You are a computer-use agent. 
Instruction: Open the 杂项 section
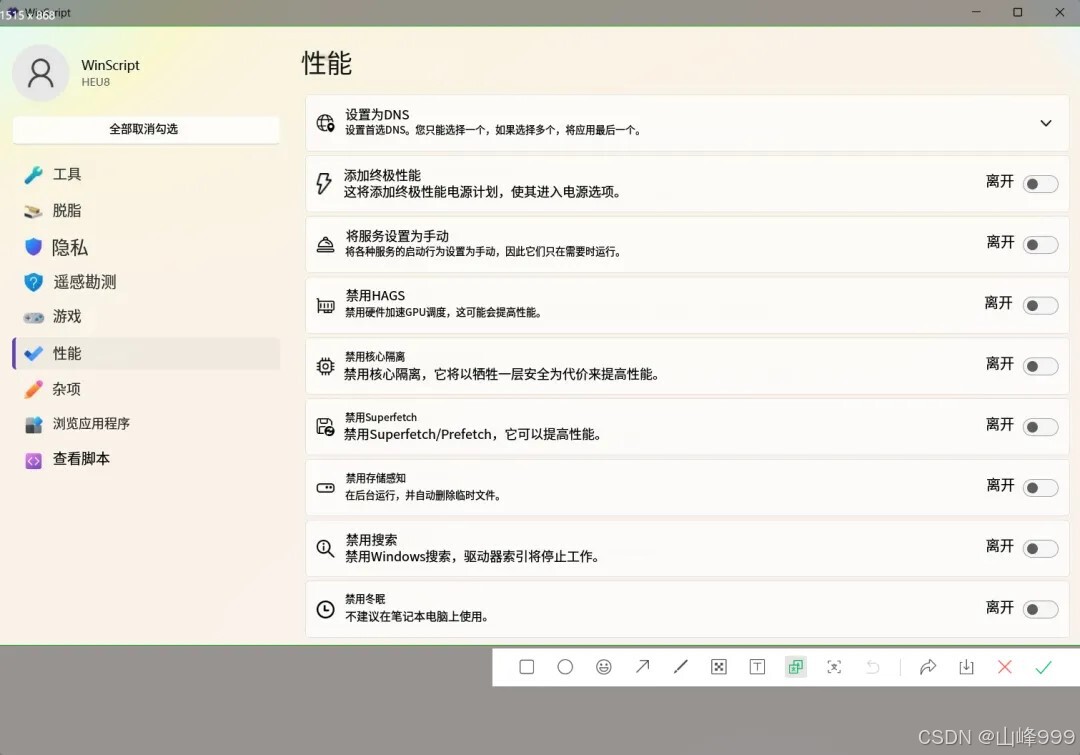click(x=146, y=389)
